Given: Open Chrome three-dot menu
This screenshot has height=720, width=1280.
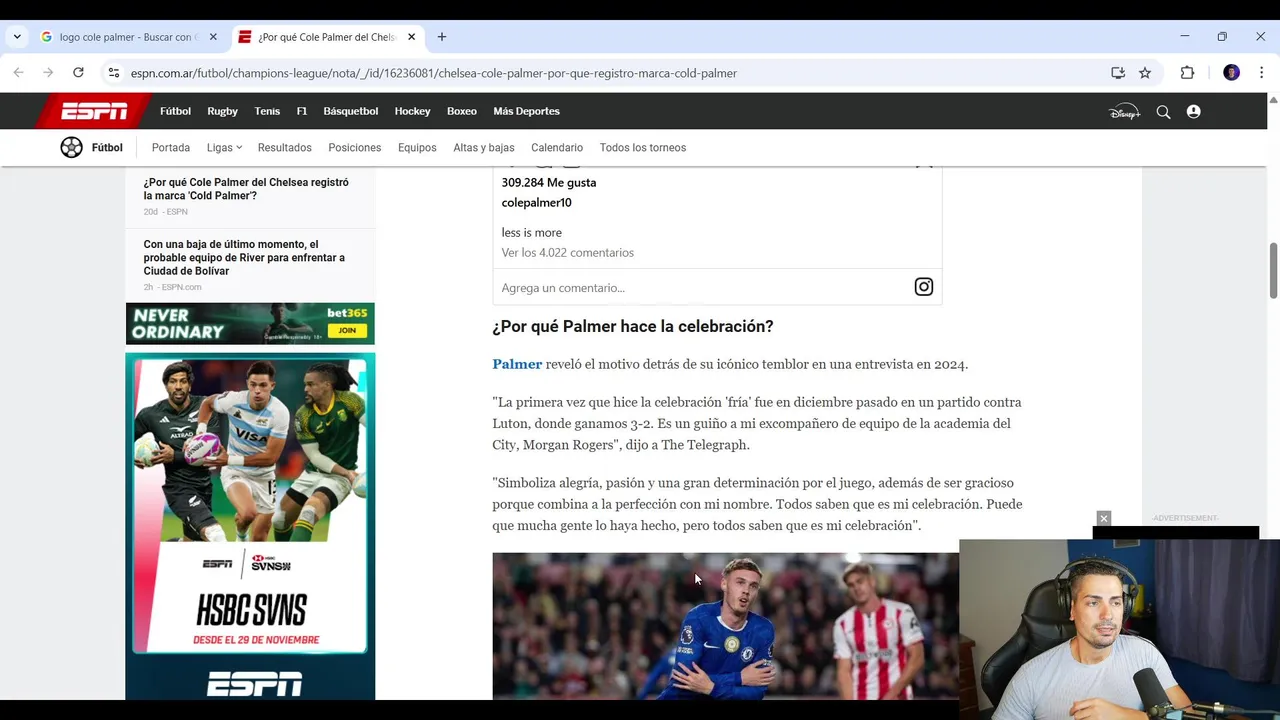Looking at the screenshot, I should click(1261, 73).
